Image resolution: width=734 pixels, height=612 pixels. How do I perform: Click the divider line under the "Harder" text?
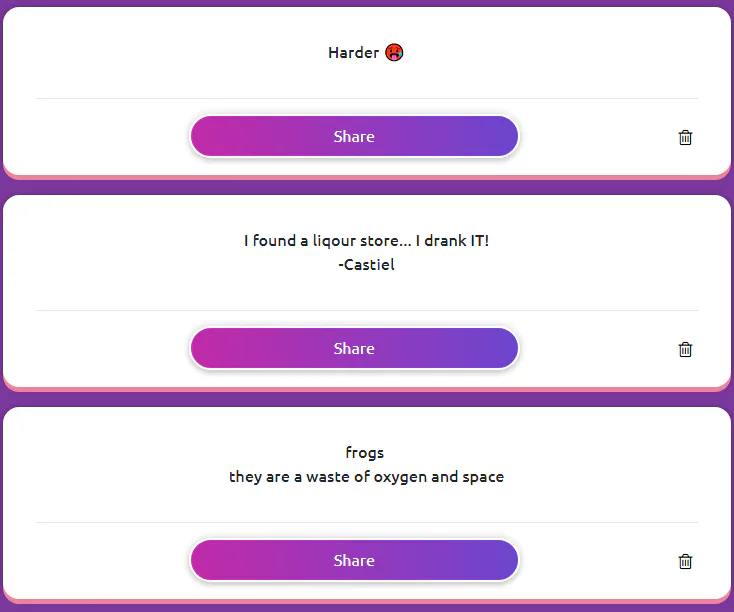(x=367, y=99)
